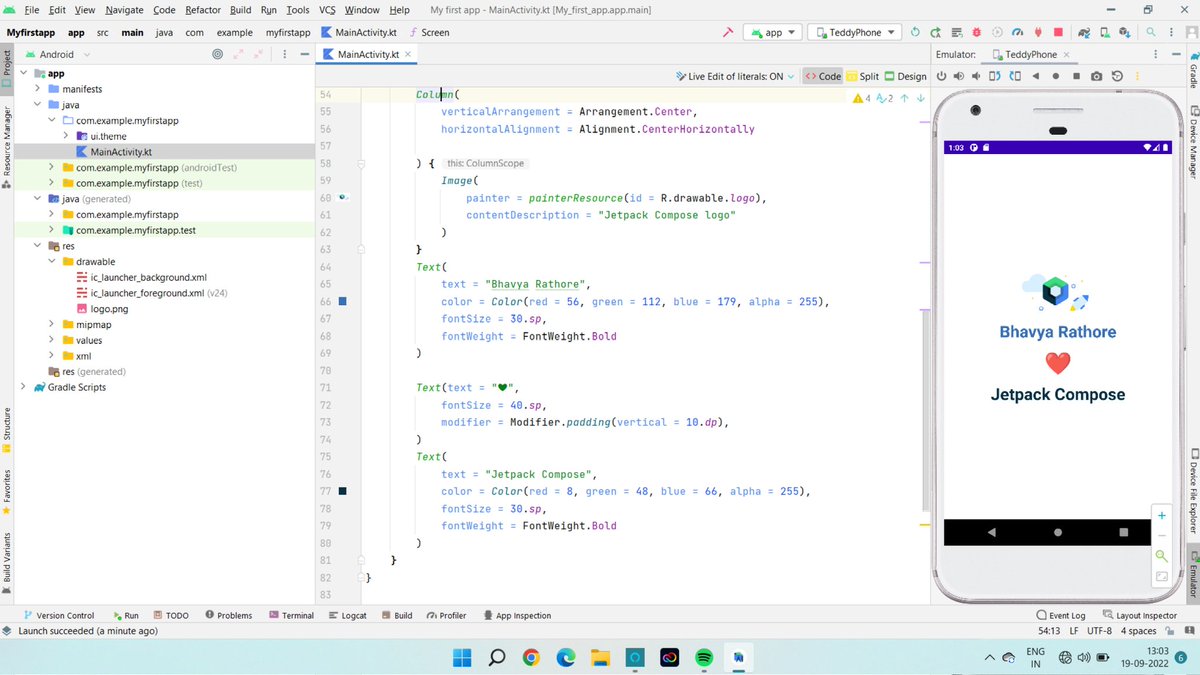Stop the running app with red square
Screen dimensions: 1200x675
1058,32
